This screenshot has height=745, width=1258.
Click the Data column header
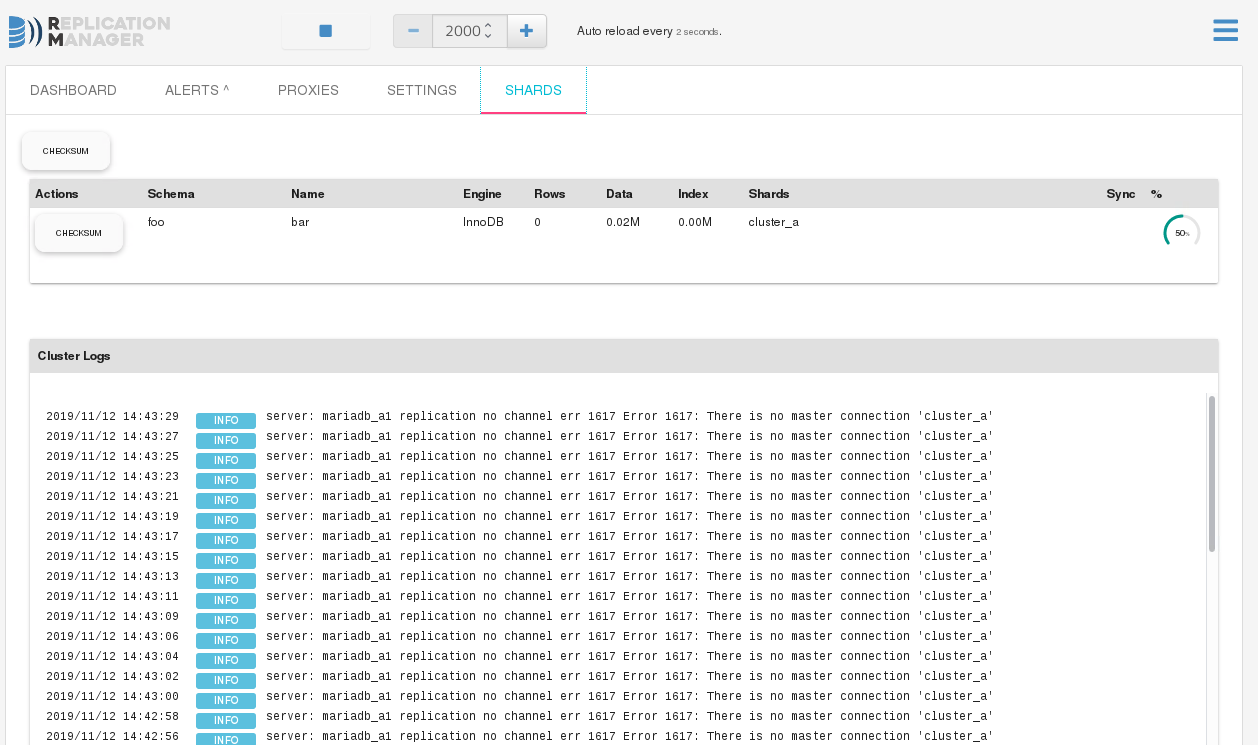619,194
